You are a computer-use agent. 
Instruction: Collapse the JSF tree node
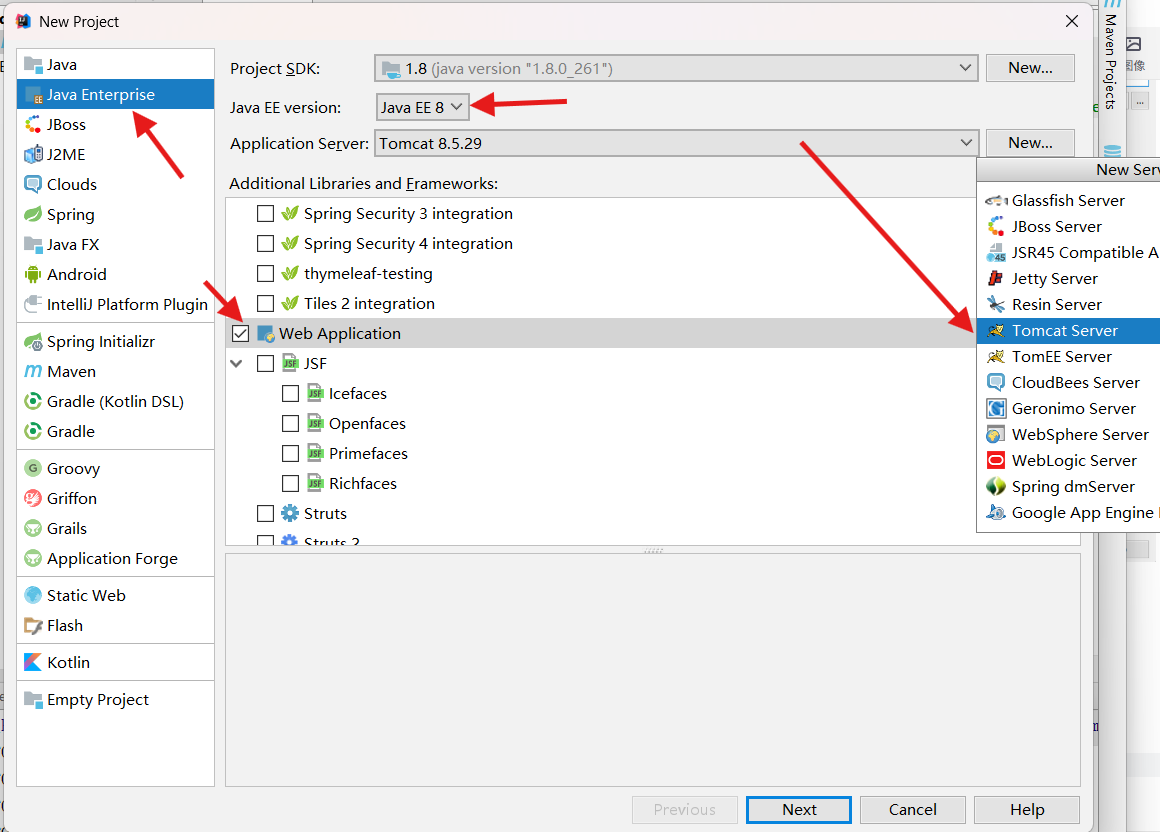236,363
